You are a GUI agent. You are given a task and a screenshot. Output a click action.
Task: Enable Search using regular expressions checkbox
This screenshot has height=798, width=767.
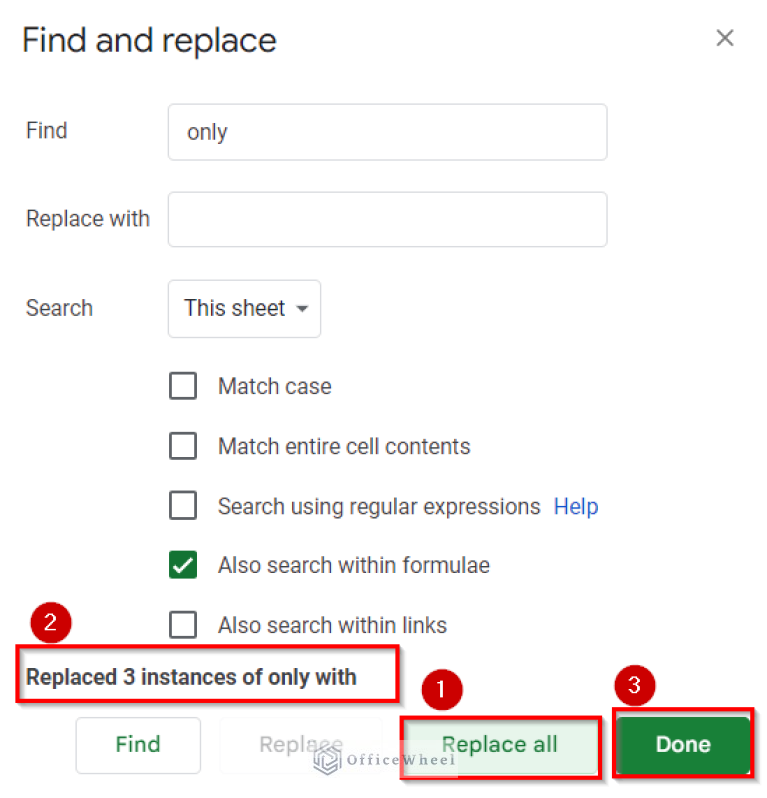[183, 506]
